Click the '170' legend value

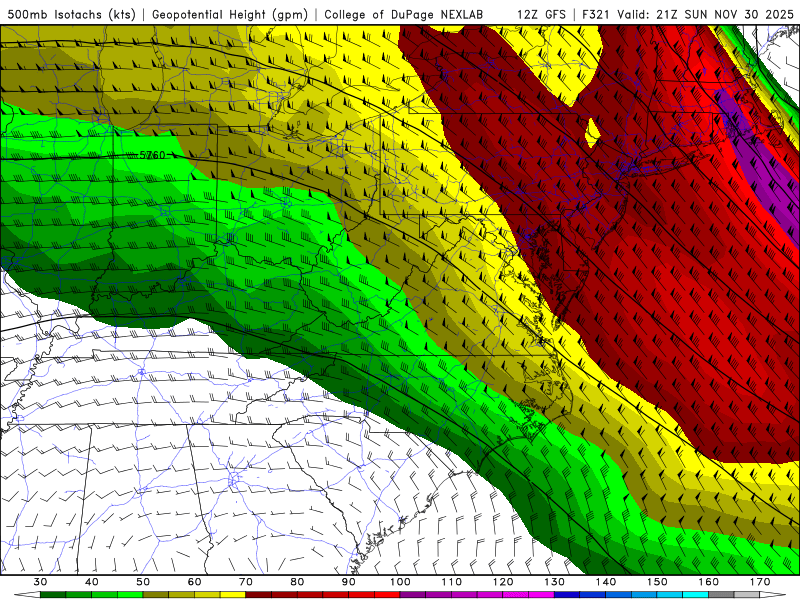coord(760,582)
